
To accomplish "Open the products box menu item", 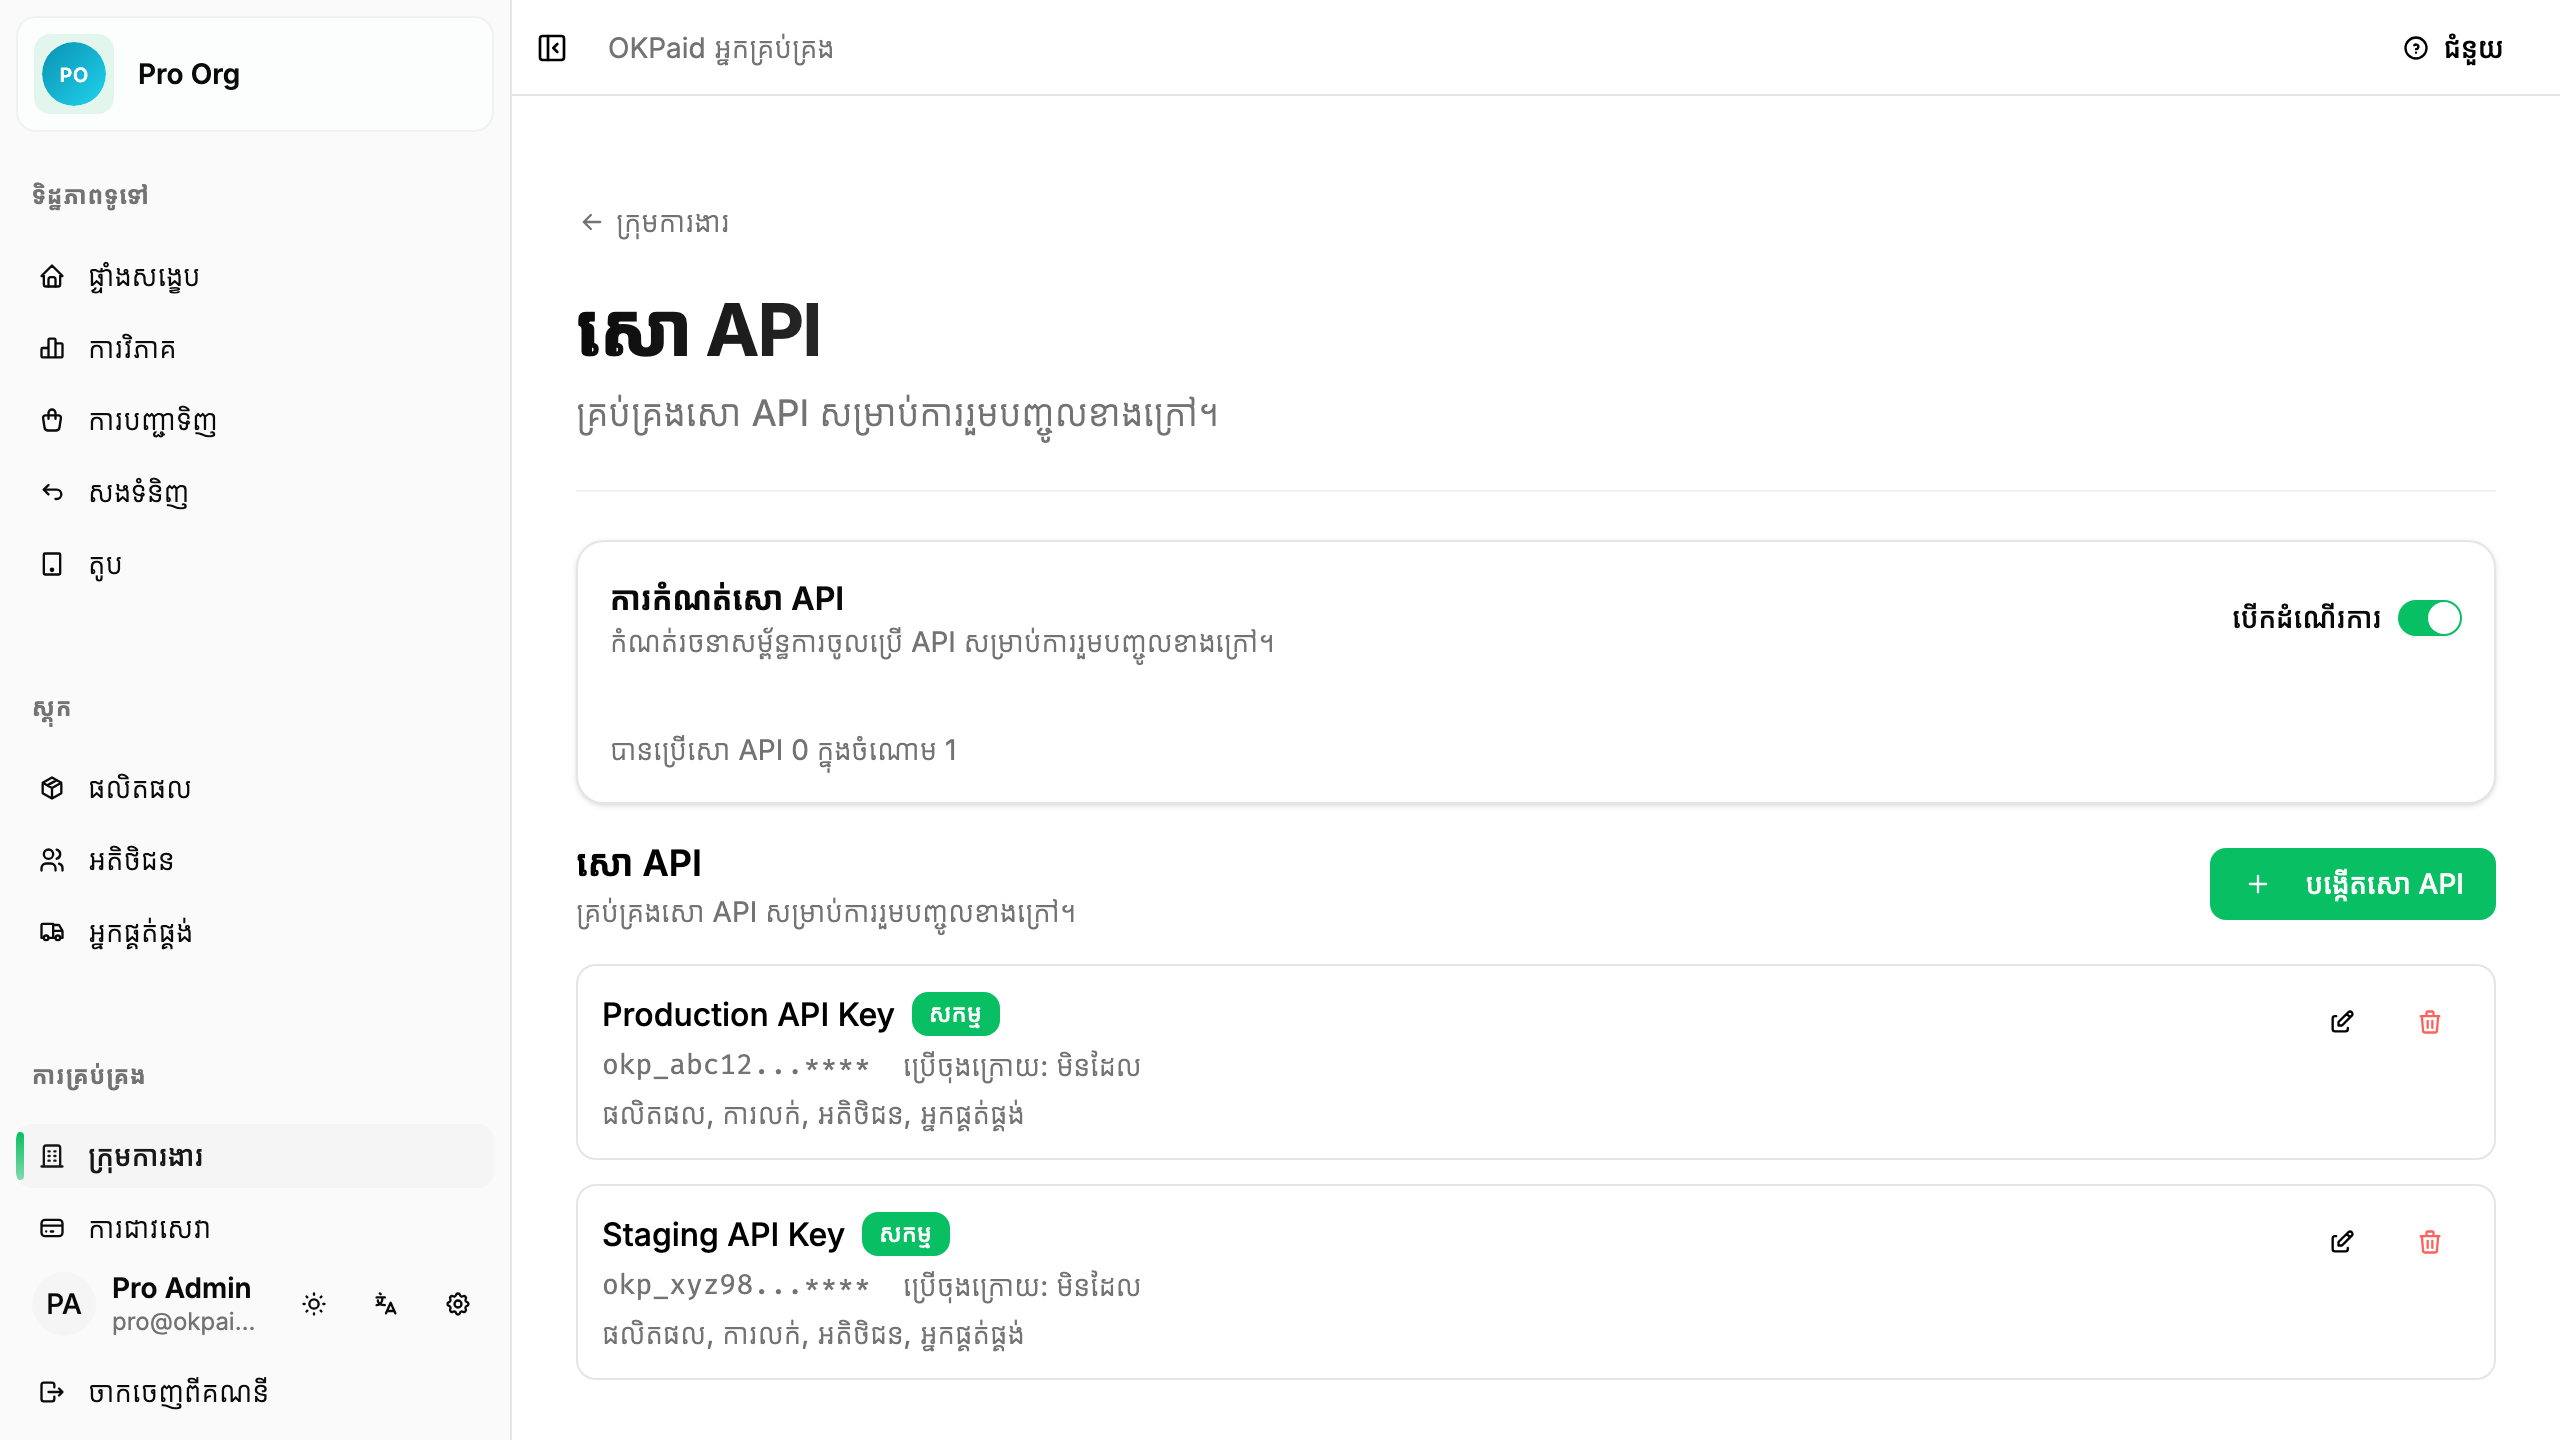I will 256,788.
